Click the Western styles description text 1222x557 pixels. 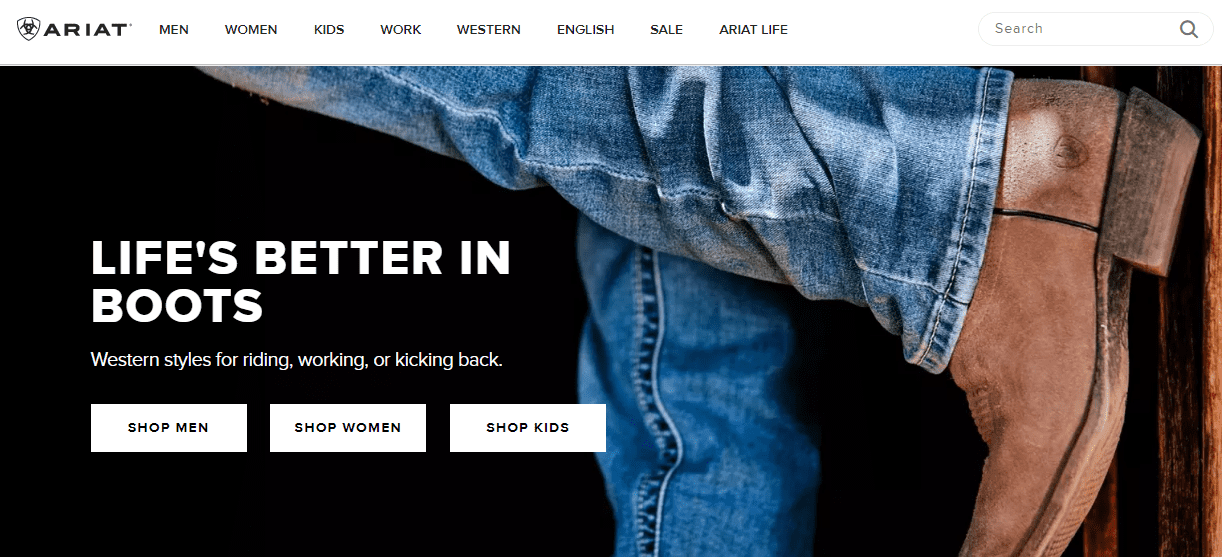297,359
